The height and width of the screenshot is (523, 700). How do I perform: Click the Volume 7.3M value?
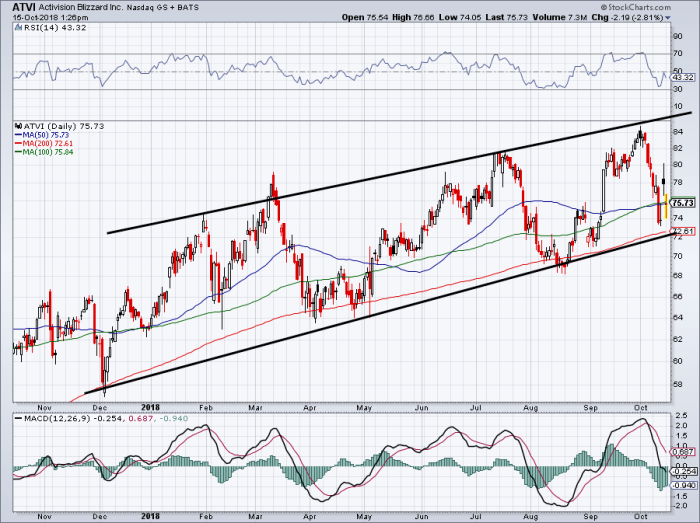point(559,17)
